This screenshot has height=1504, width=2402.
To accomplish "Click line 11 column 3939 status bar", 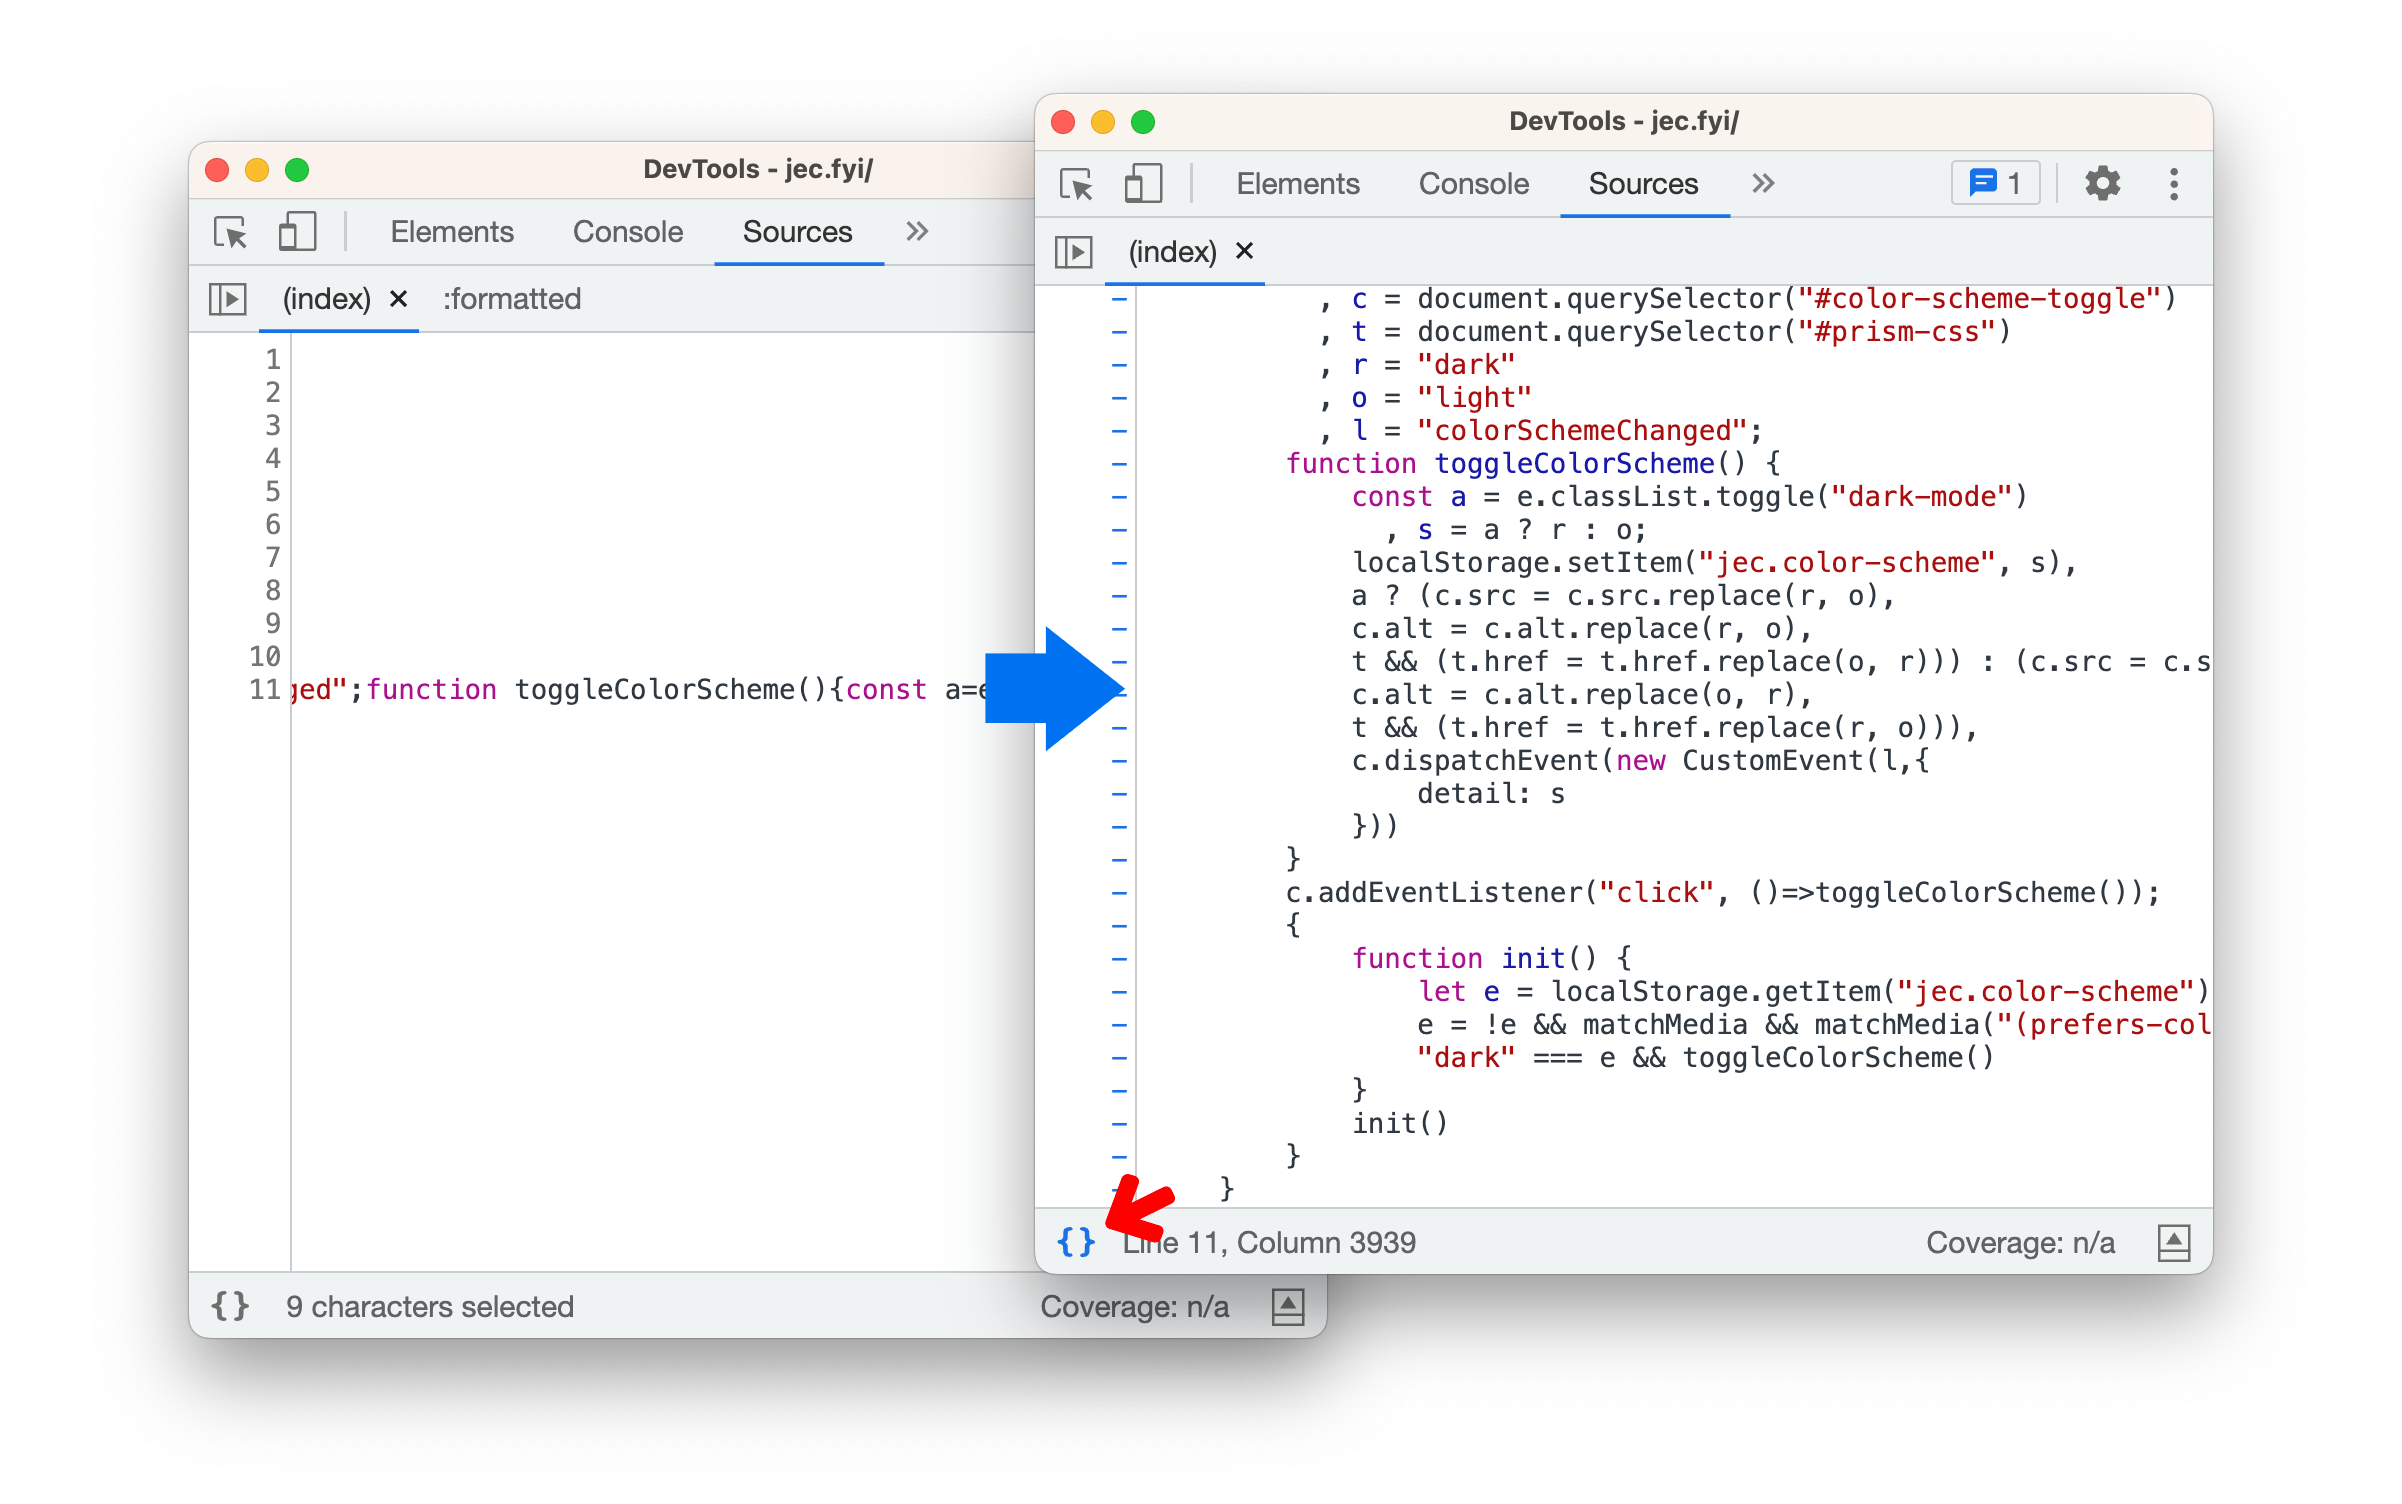I will [1271, 1241].
